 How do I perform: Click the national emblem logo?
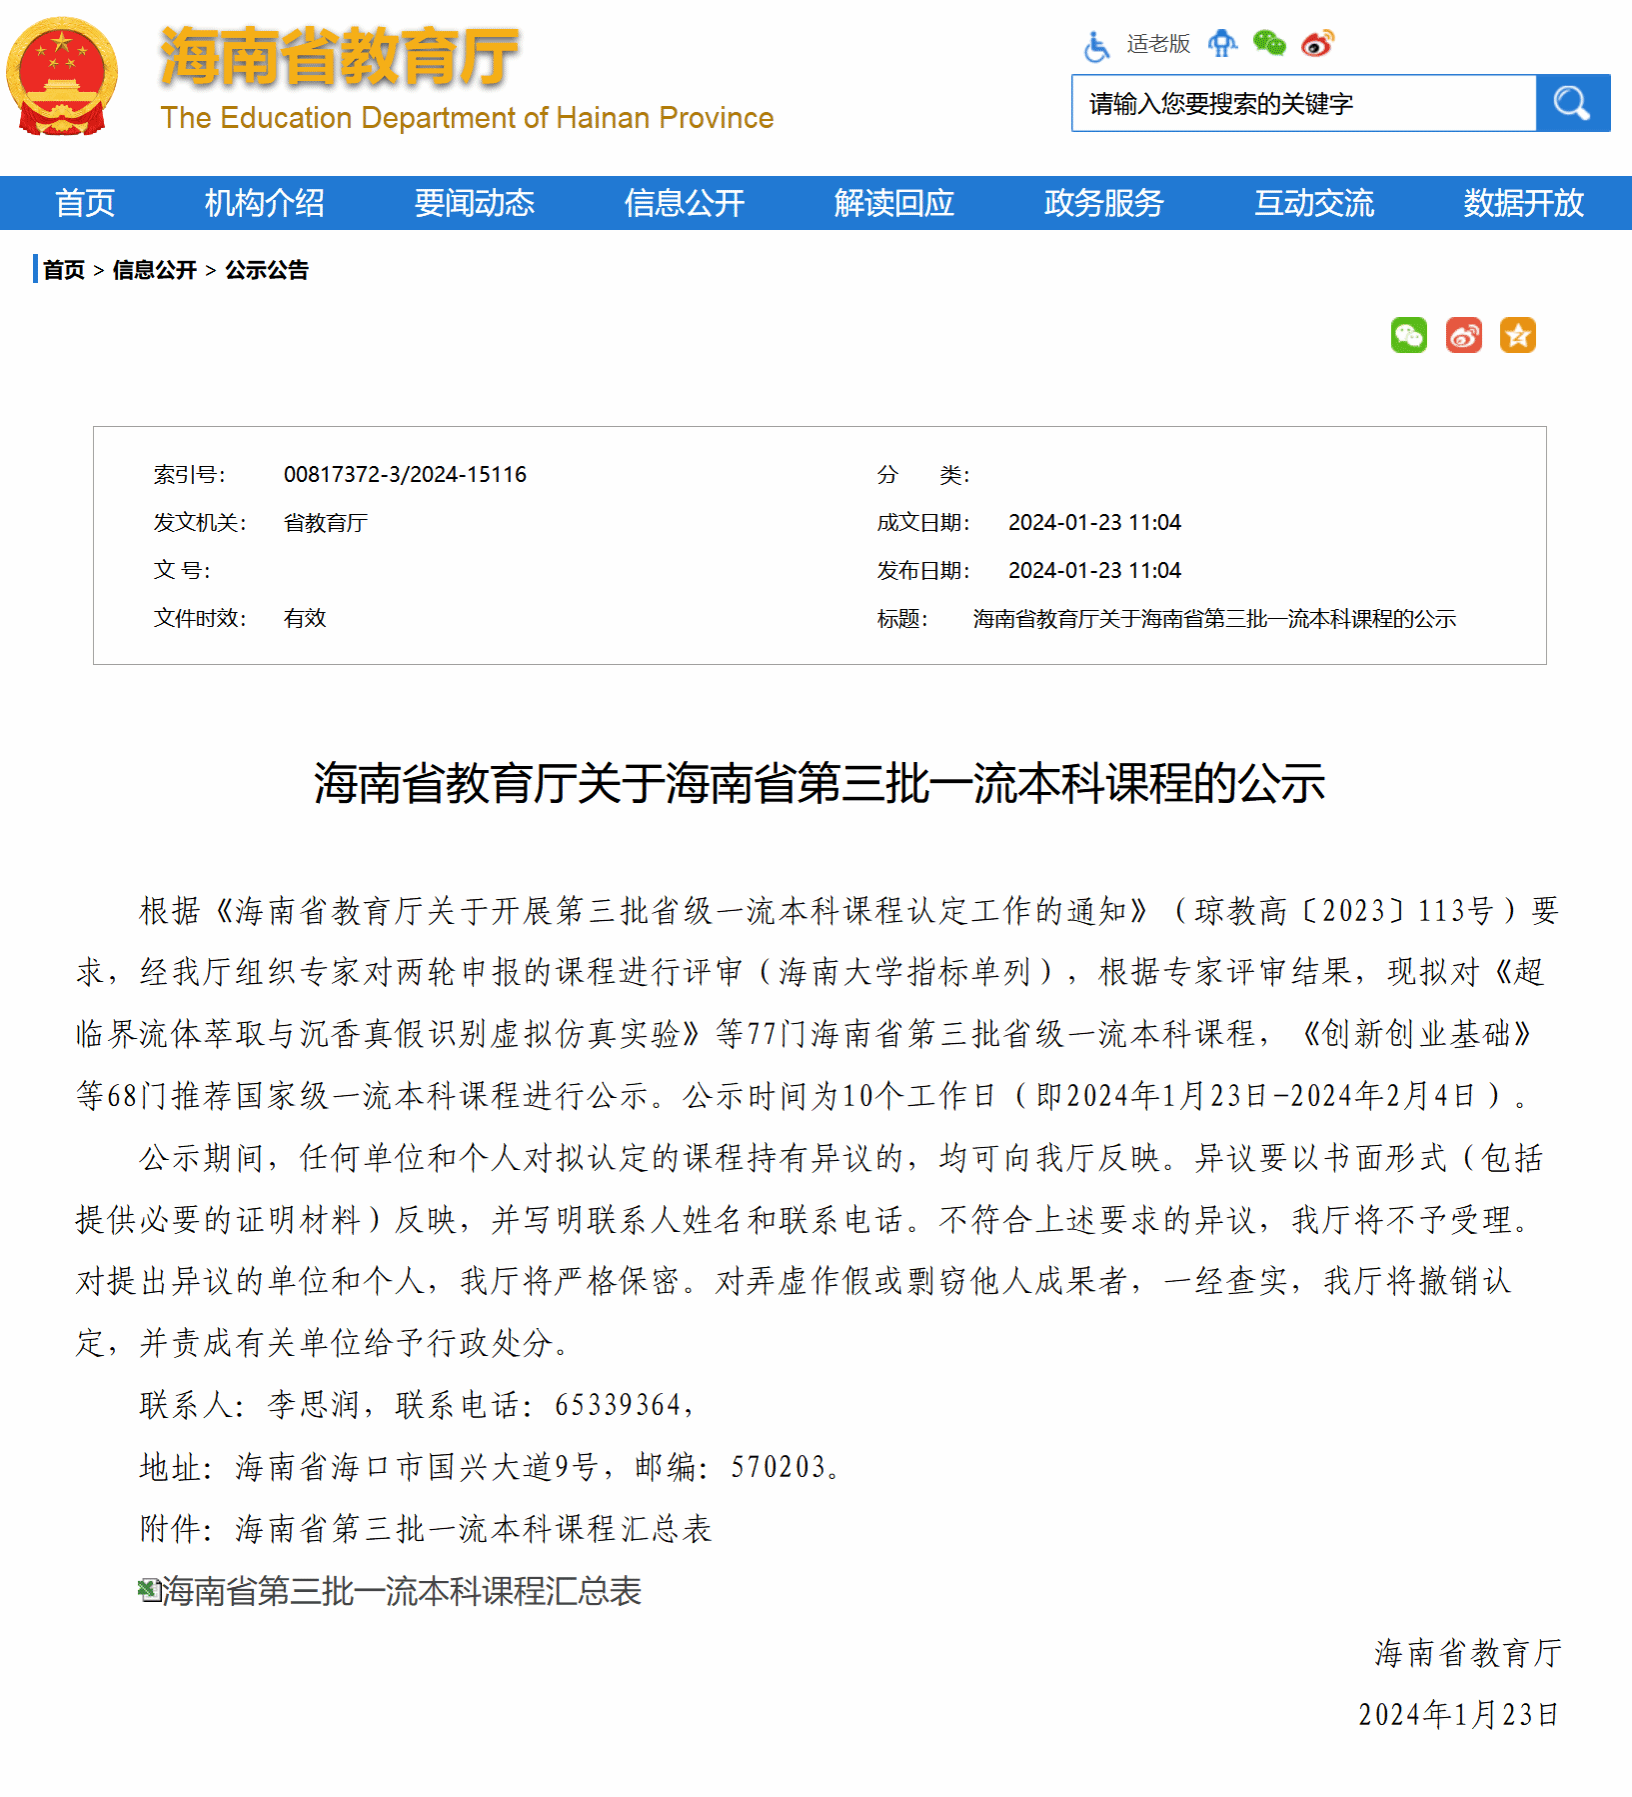tap(62, 77)
